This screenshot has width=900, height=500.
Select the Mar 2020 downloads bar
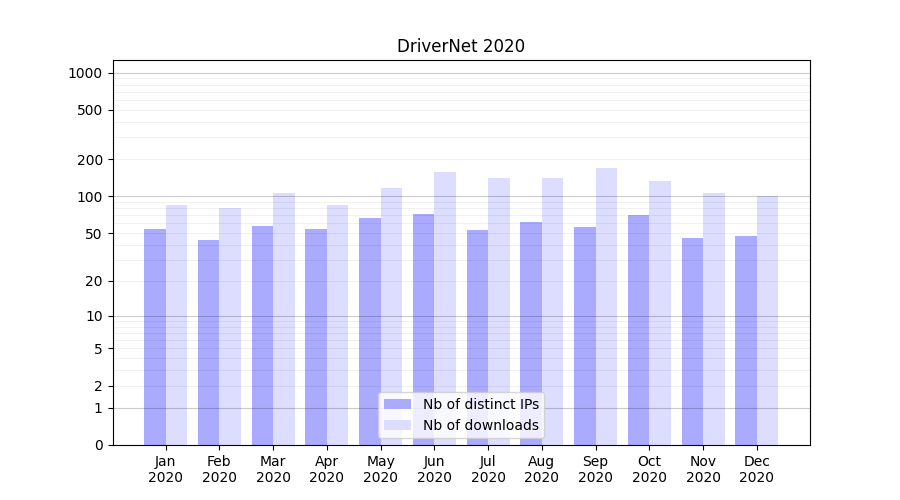pyautogui.click(x=284, y=318)
